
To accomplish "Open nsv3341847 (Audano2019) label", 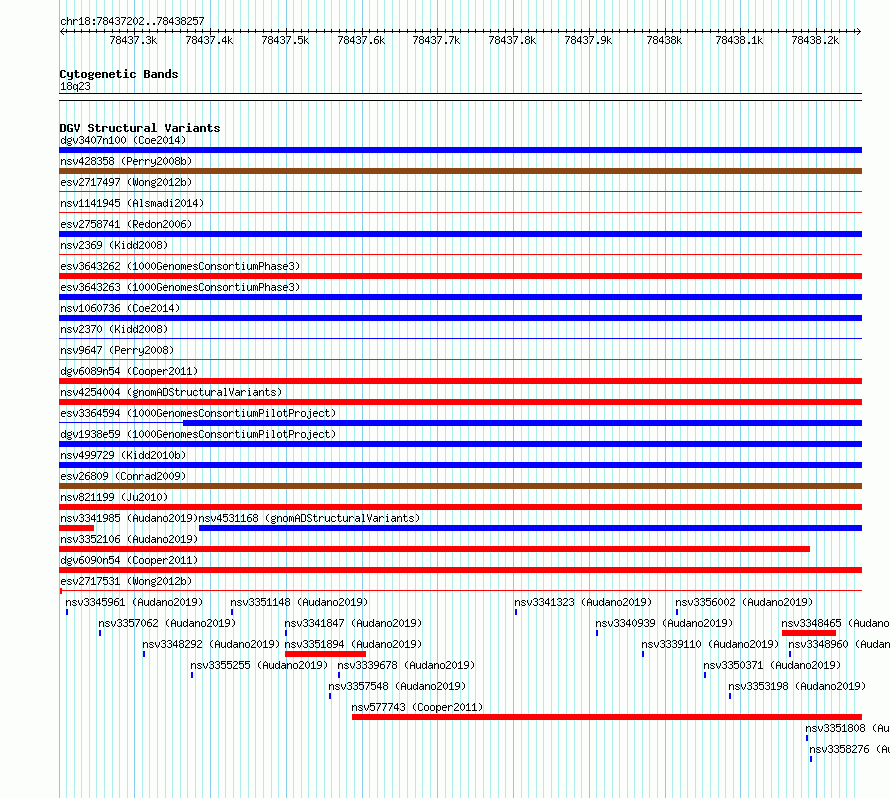I will 353,623.
